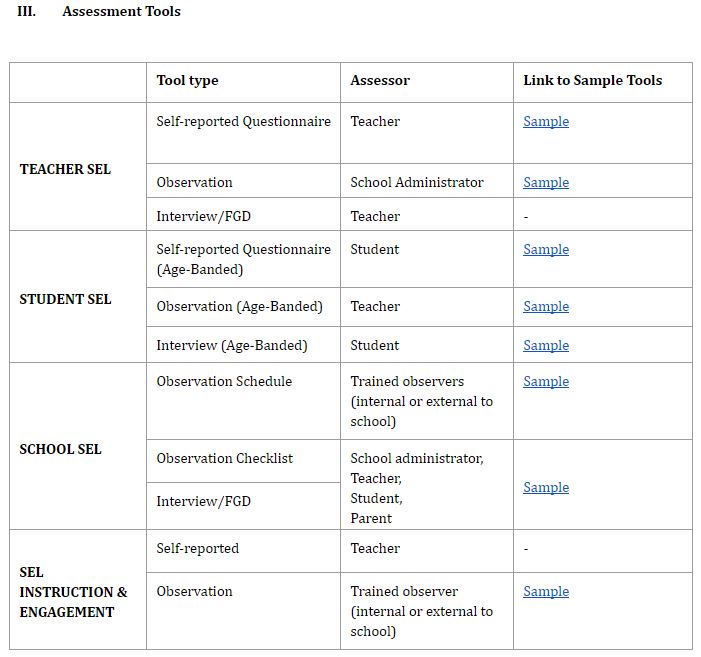Open Sample link for Student self-reported questionnaire
This screenshot has height=657, width=701.
pos(546,250)
